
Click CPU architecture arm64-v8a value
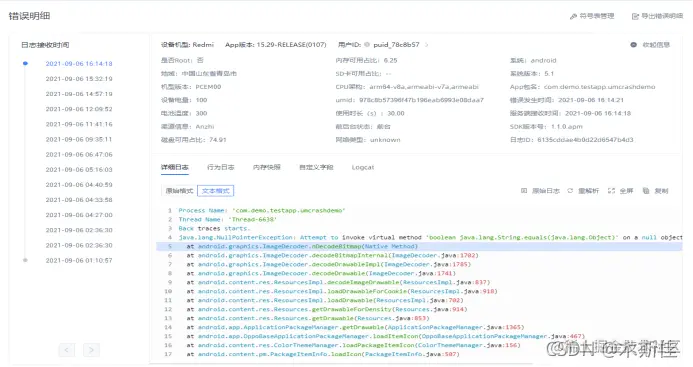point(424,87)
